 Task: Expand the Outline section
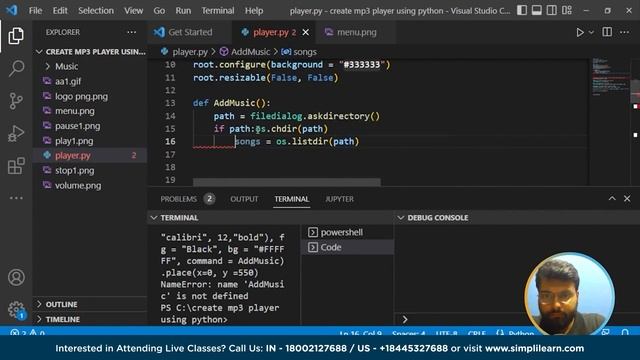(90, 304)
